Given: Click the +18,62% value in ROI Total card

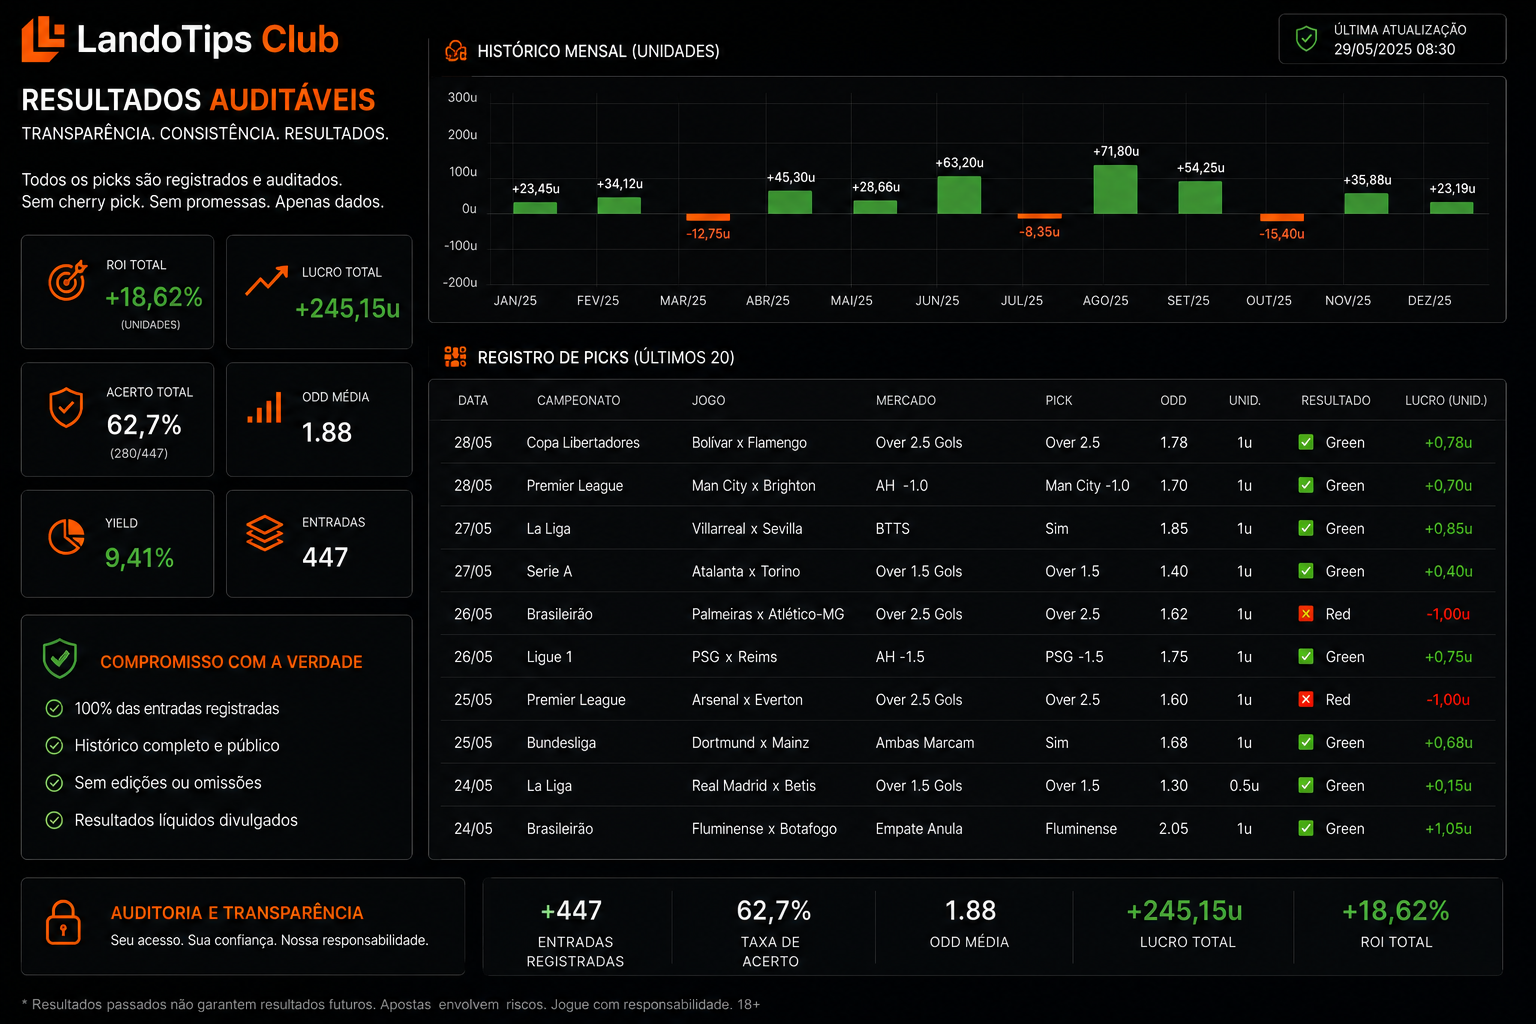Looking at the screenshot, I should tap(154, 297).
